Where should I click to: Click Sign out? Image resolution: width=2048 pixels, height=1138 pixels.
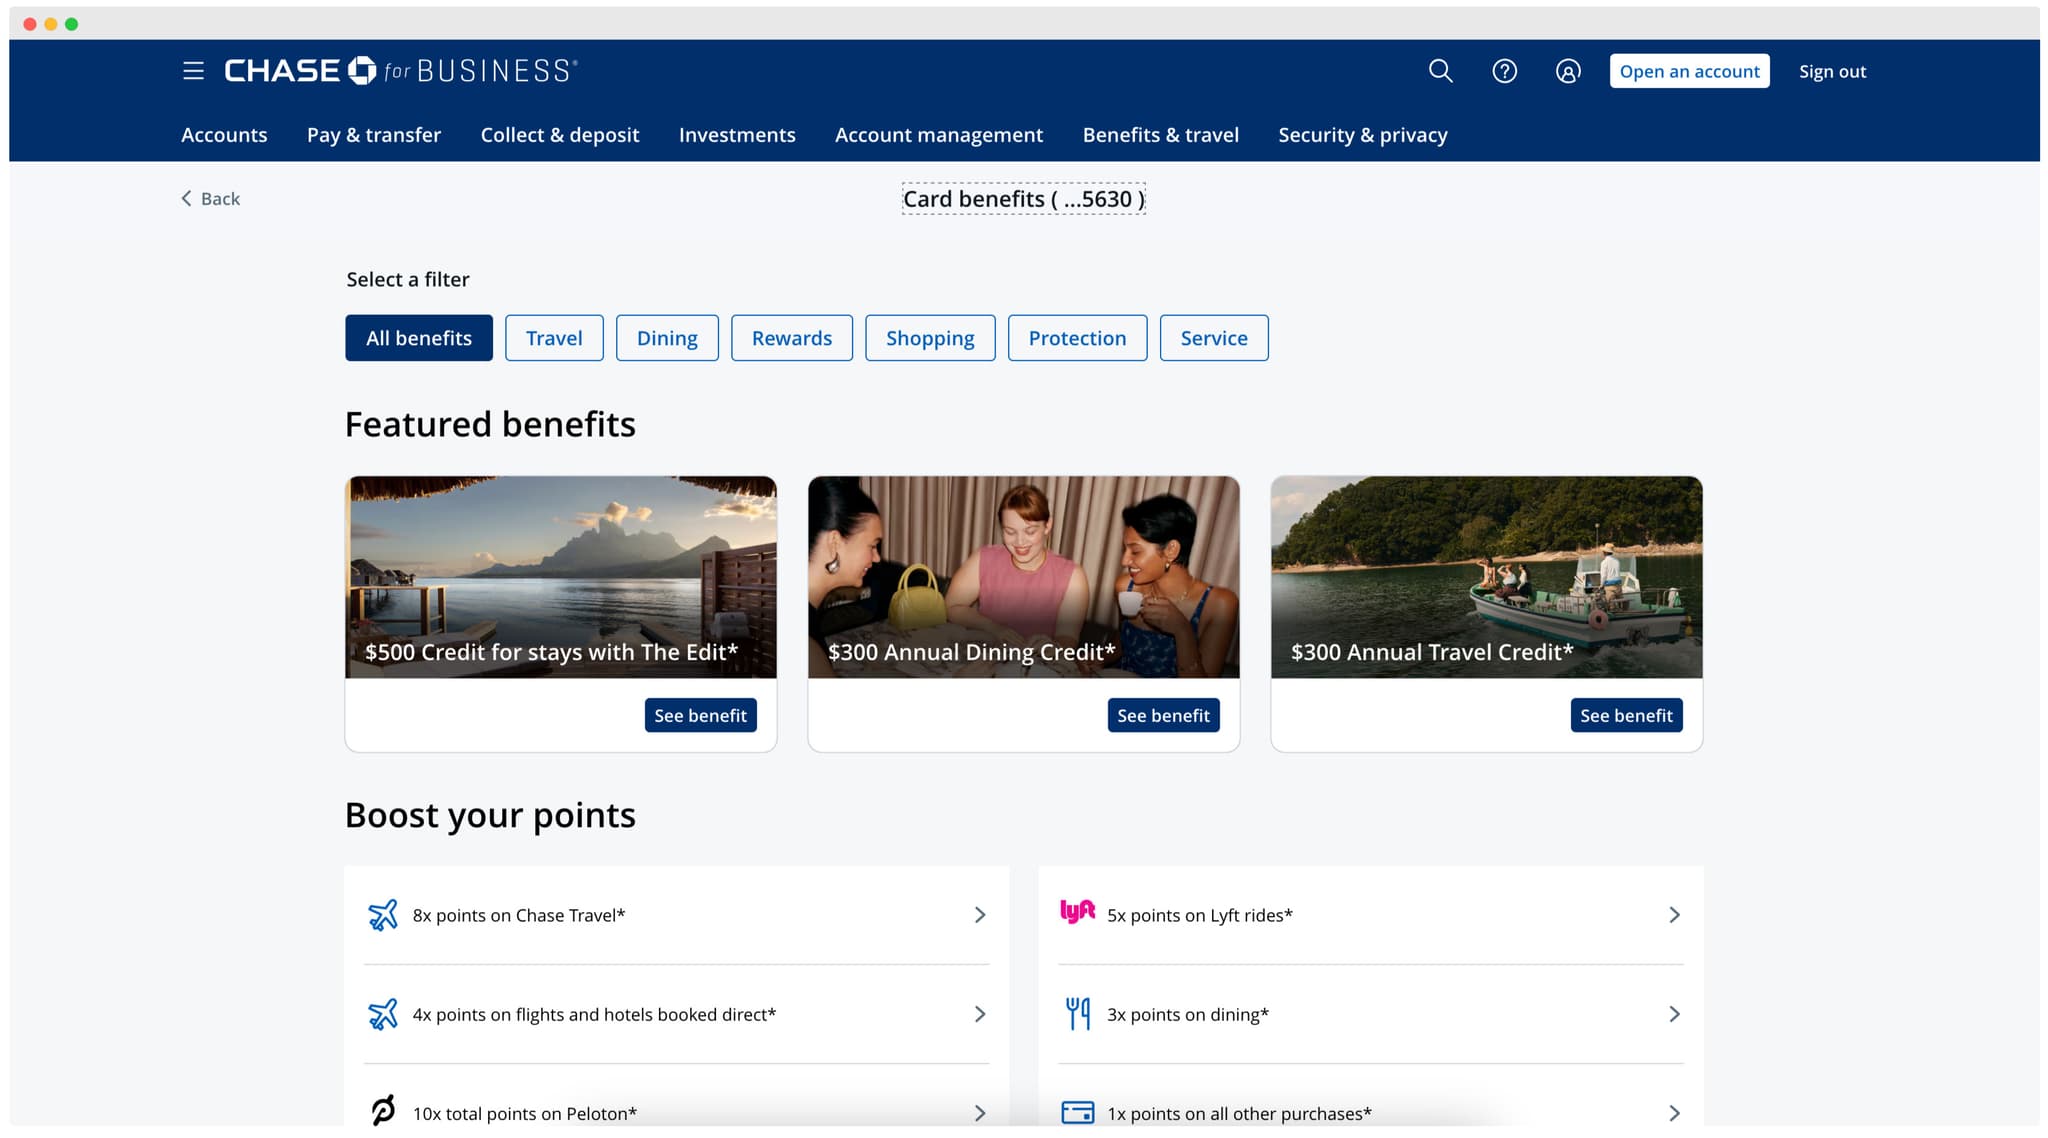[1832, 71]
